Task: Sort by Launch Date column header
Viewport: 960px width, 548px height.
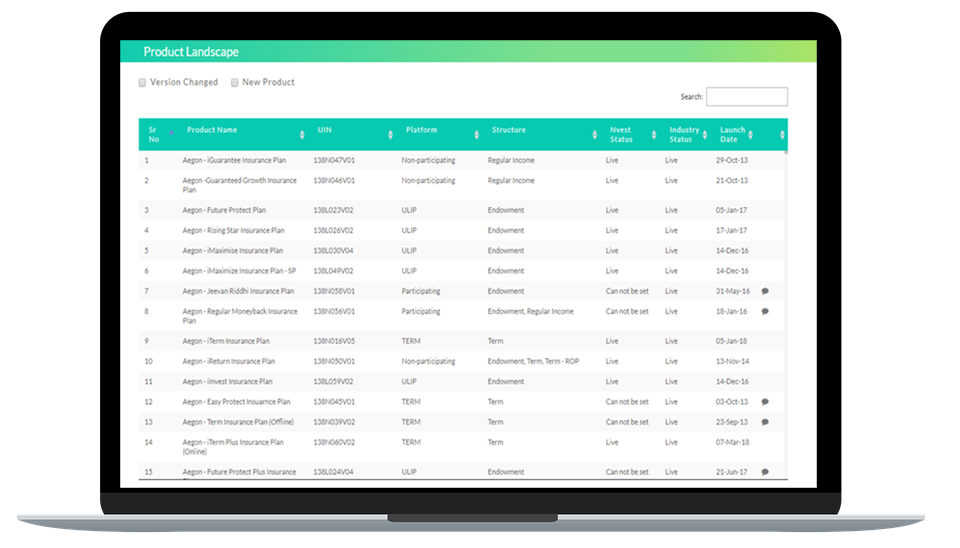Action: pyautogui.click(x=733, y=135)
